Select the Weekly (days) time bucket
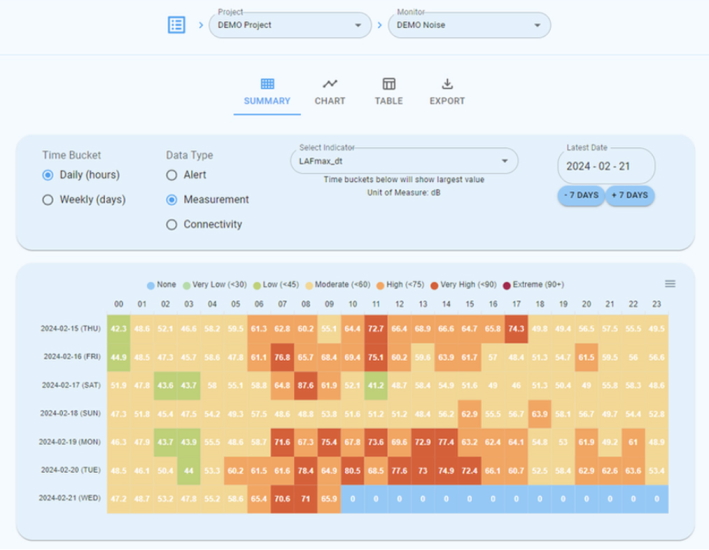 coord(48,200)
